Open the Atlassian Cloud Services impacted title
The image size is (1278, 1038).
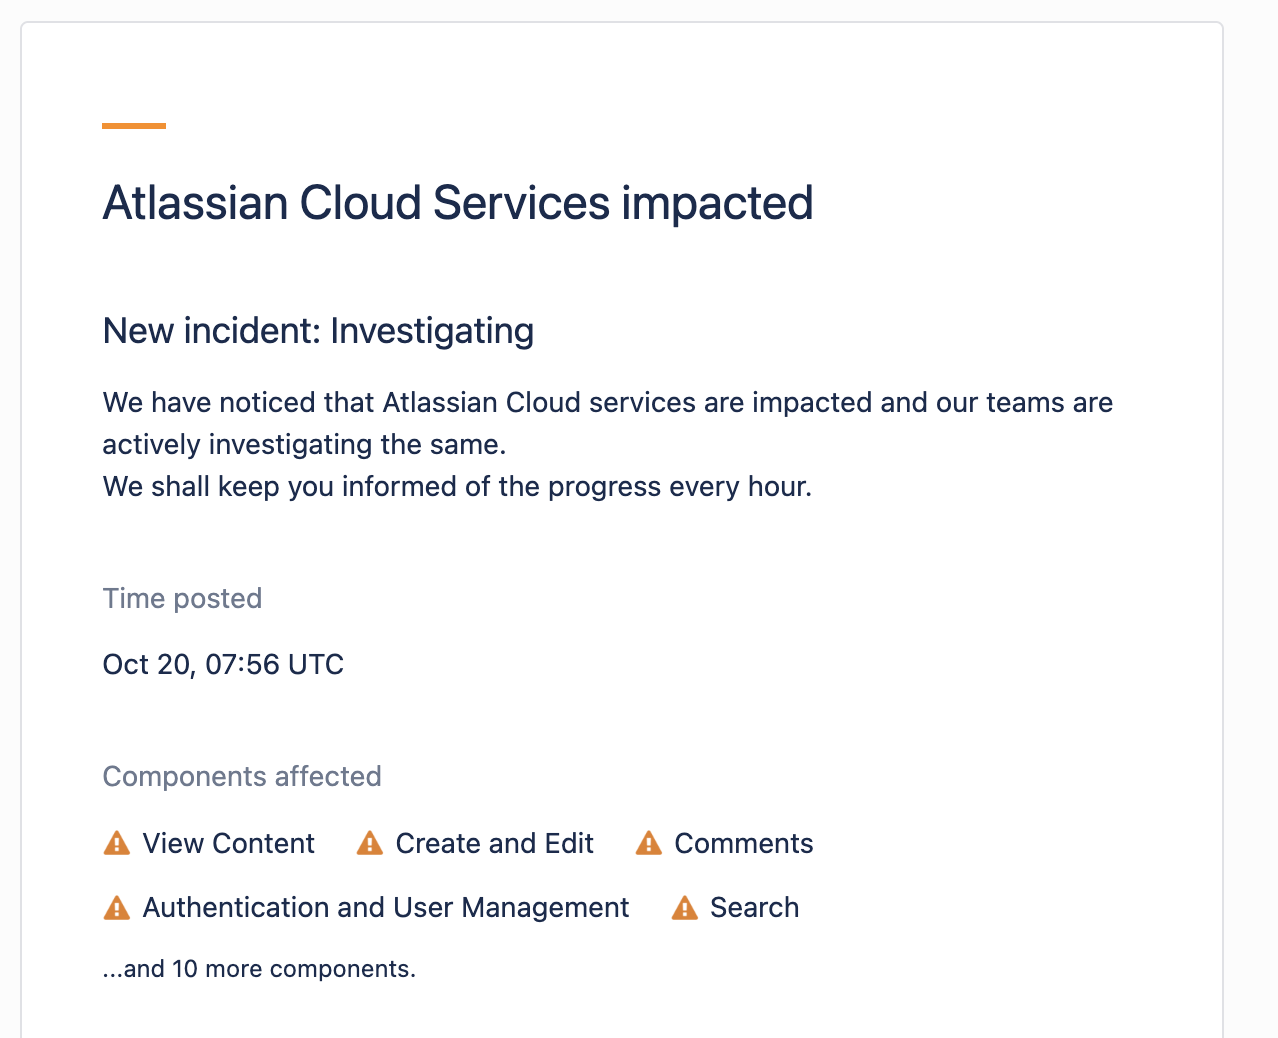pos(458,203)
